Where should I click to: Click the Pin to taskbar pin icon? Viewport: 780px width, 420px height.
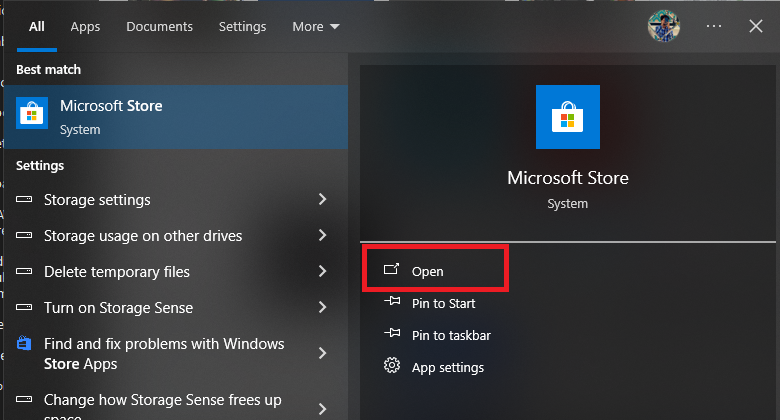(x=392, y=335)
